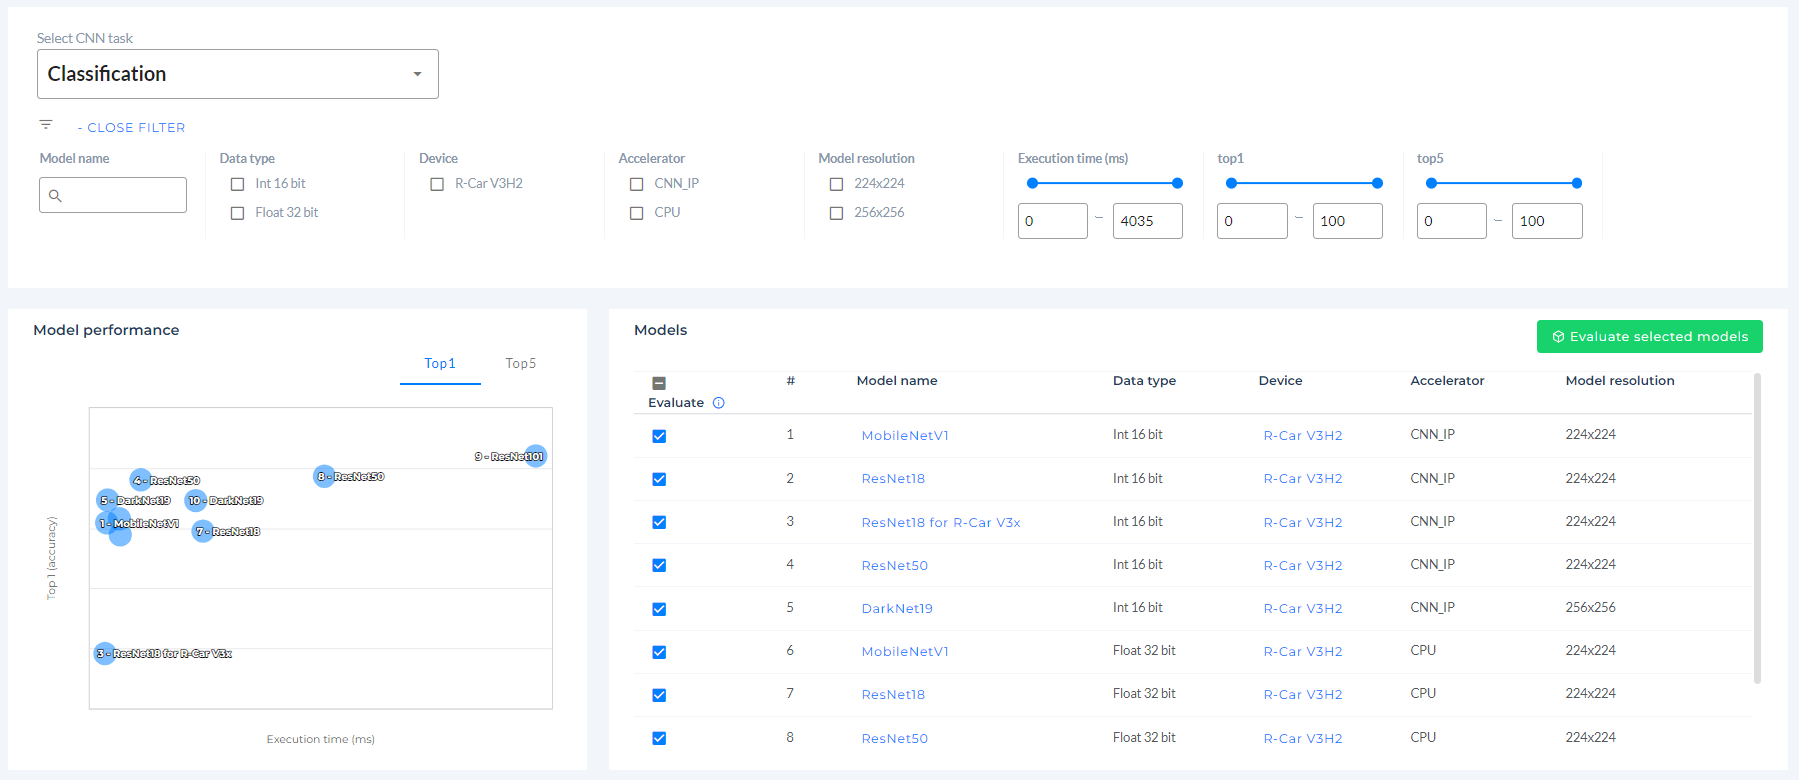Check the CNN_IP accelerator filter

coord(637,184)
